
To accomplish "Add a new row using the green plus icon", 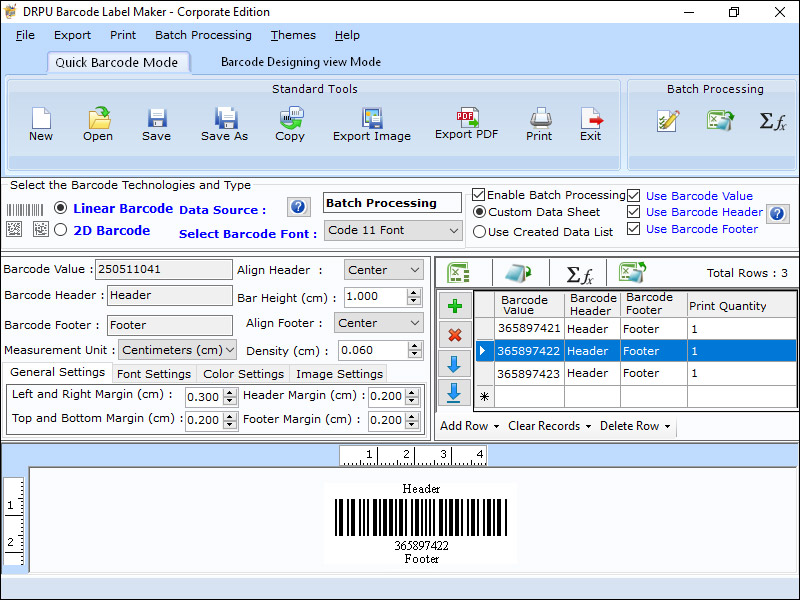I will coord(455,305).
